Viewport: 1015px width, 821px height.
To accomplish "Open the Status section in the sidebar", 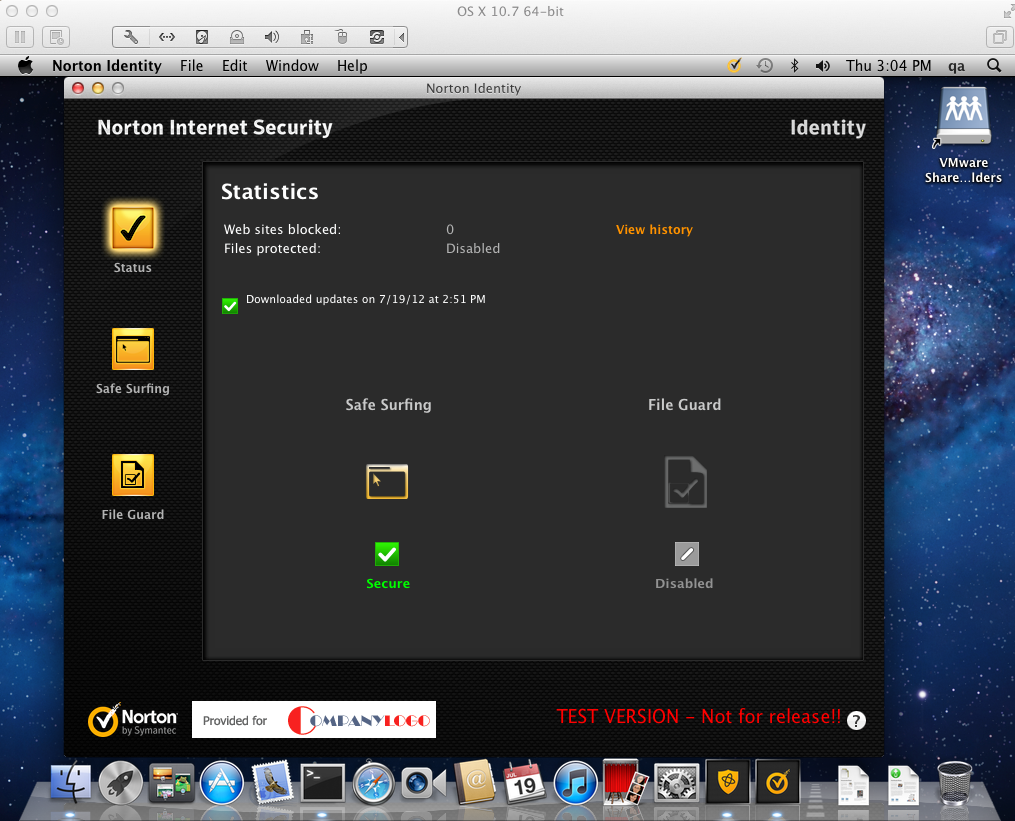I will tap(132, 228).
